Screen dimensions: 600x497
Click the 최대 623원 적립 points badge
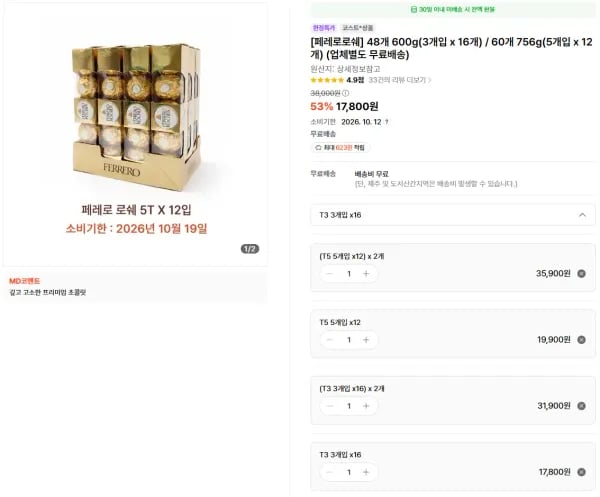(x=340, y=147)
